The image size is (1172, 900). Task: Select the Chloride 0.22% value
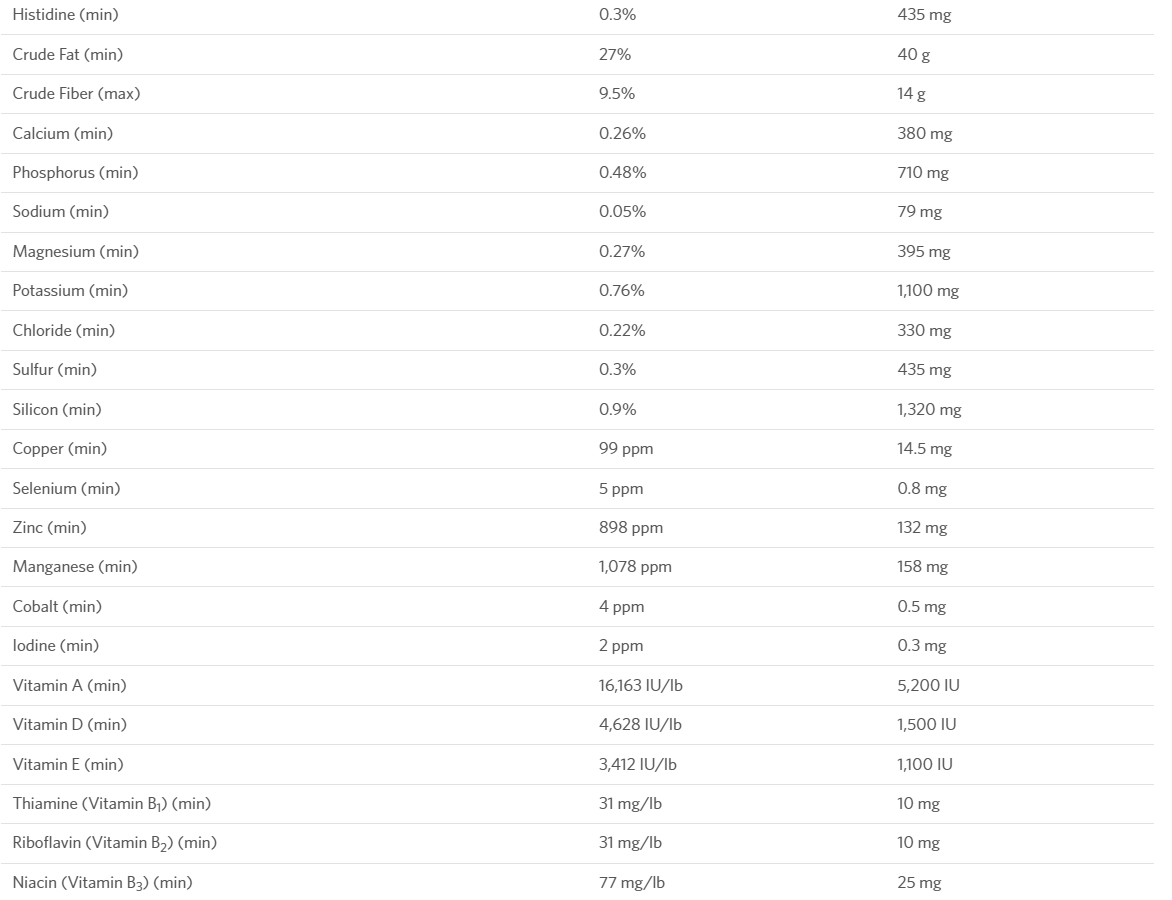coord(622,330)
